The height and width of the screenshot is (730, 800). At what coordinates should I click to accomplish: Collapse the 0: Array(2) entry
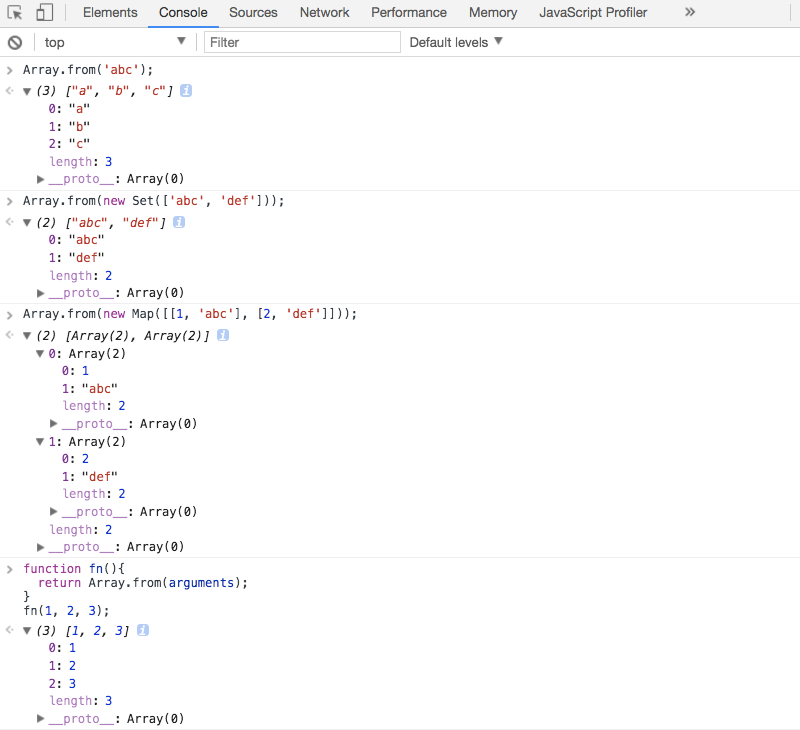point(40,354)
